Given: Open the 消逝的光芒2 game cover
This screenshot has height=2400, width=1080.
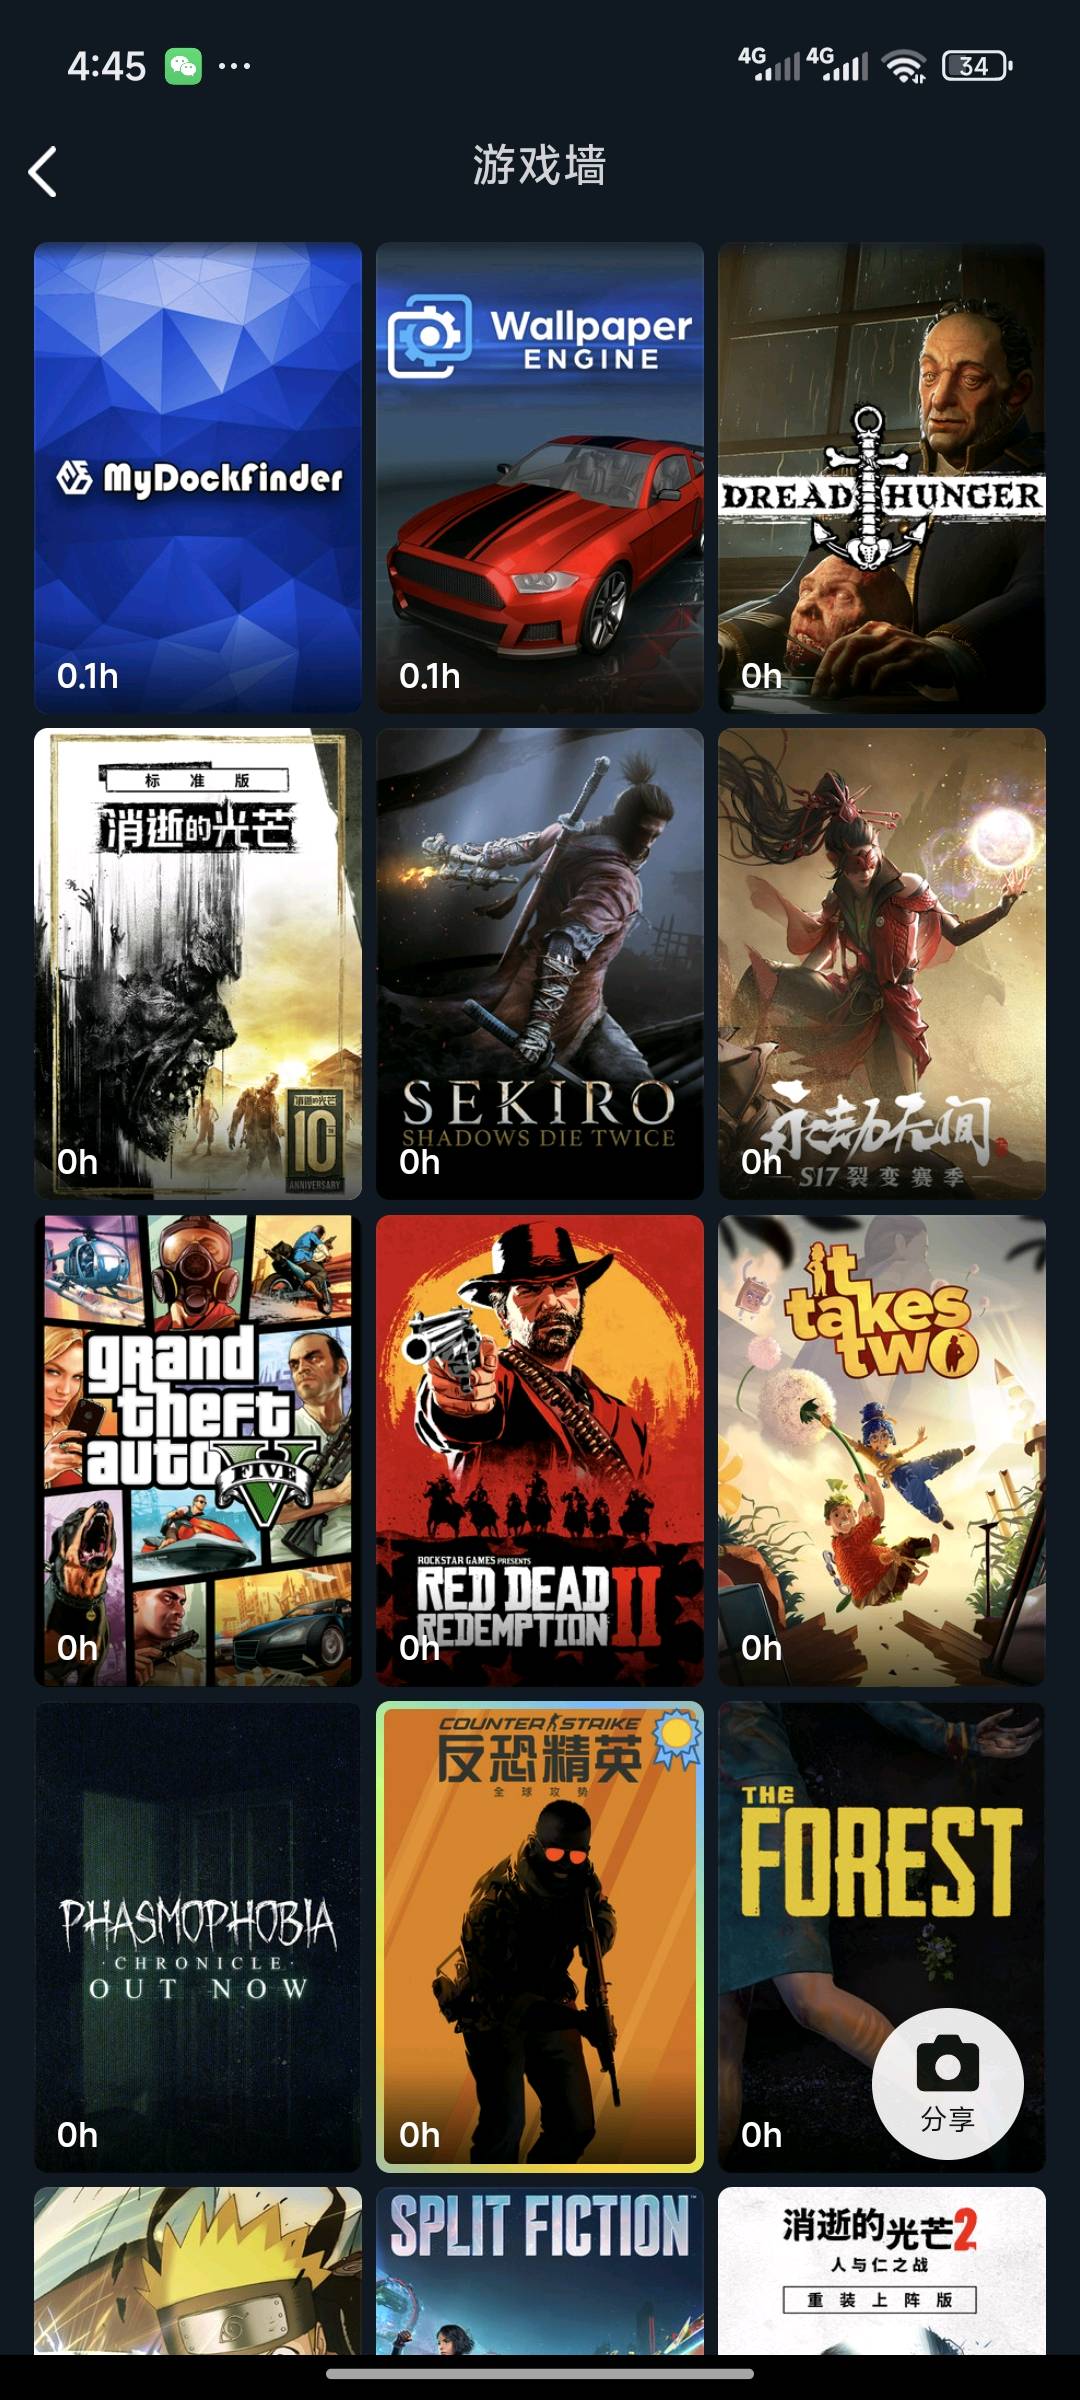Looking at the screenshot, I should point(882,2270).
